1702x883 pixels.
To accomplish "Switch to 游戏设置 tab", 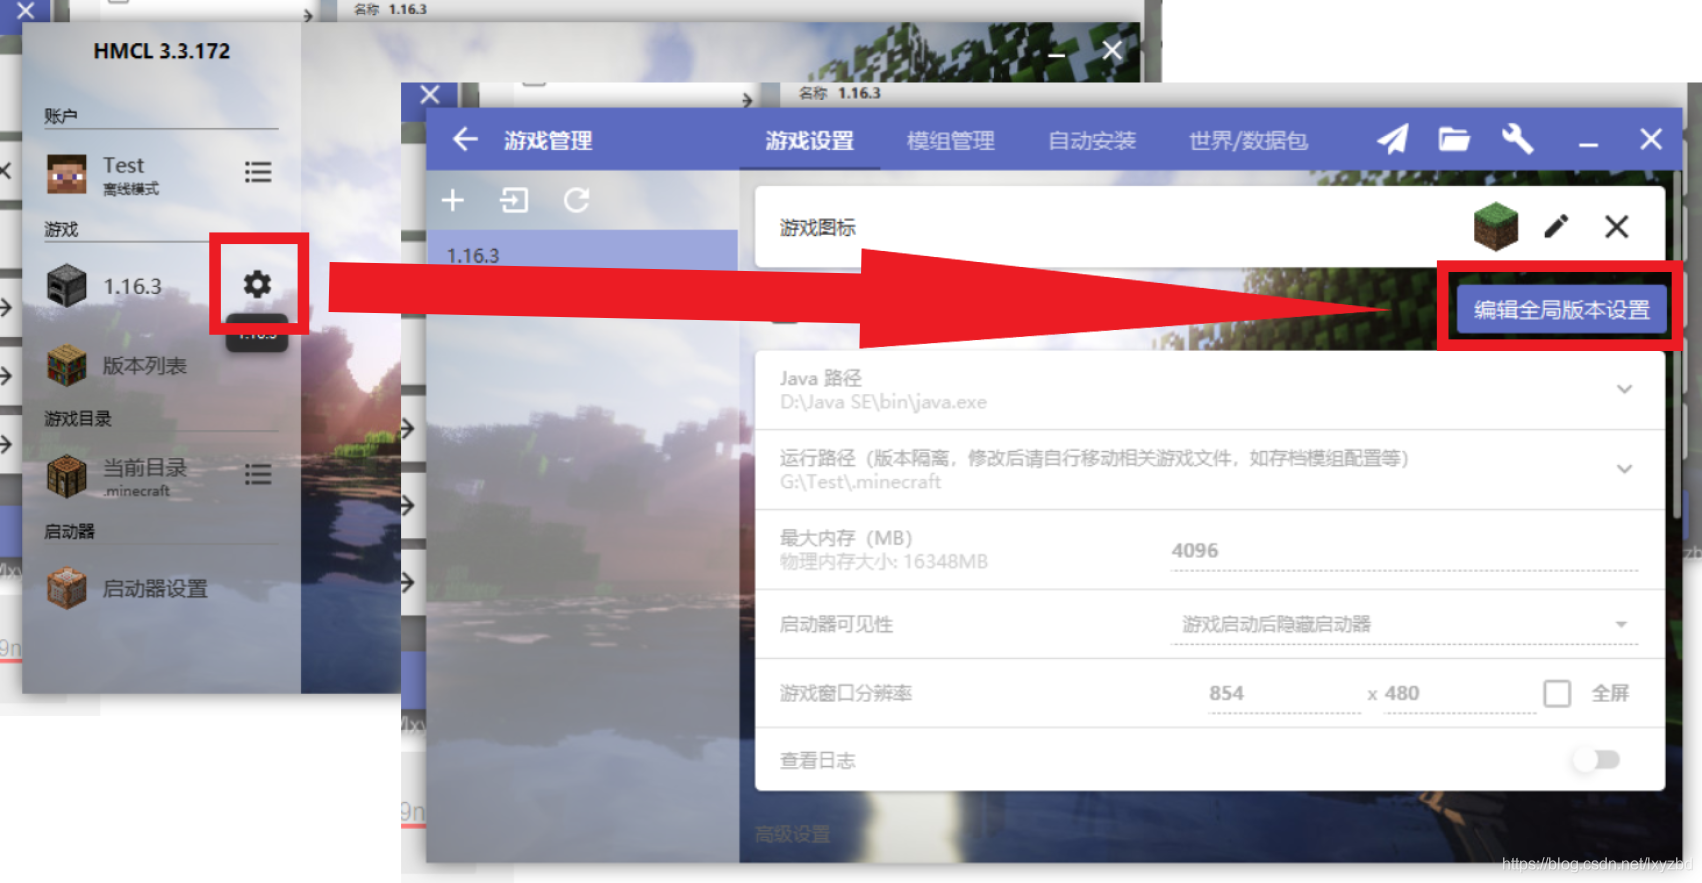I will 810,141.
